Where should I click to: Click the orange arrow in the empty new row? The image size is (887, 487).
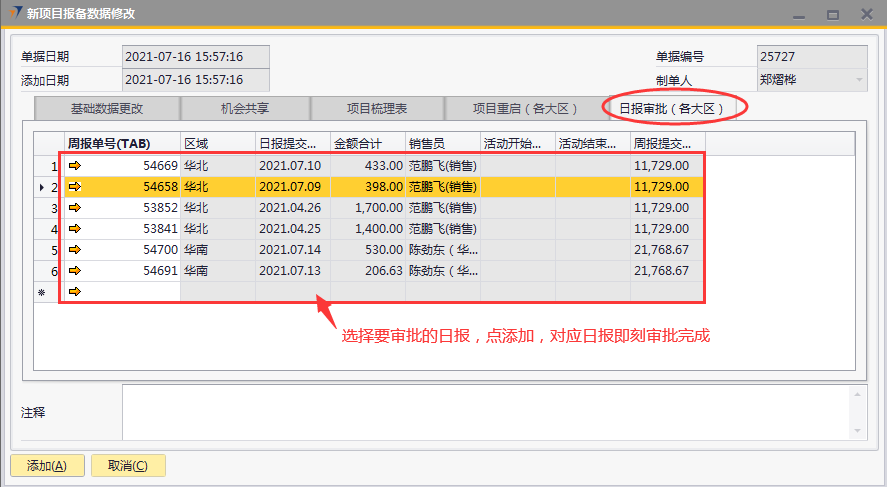[x=74, y=291]
